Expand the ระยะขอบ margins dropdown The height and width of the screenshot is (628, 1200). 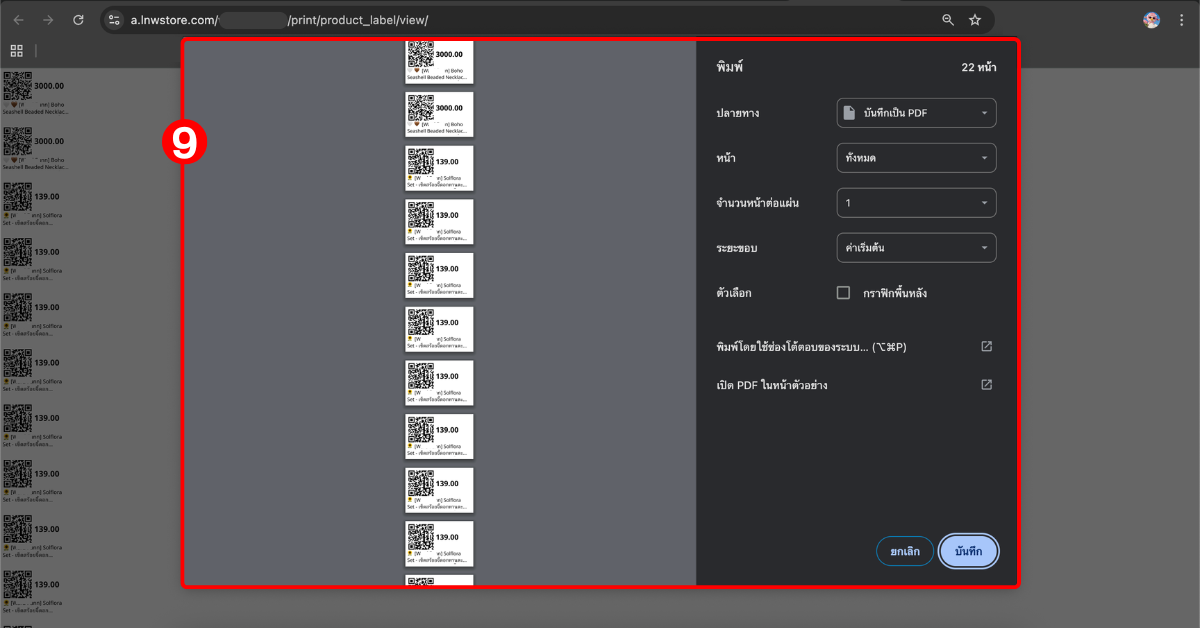coord(916,248)
